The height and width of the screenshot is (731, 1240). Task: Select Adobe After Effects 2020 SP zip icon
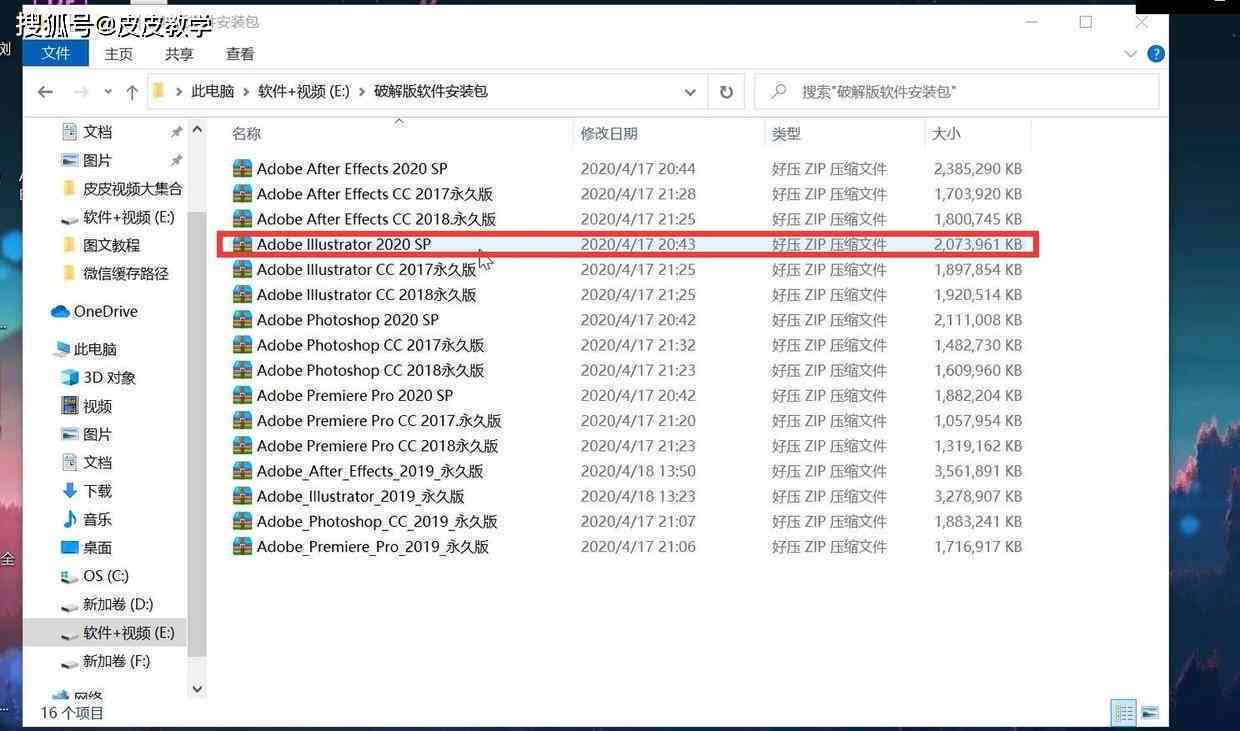242,169
